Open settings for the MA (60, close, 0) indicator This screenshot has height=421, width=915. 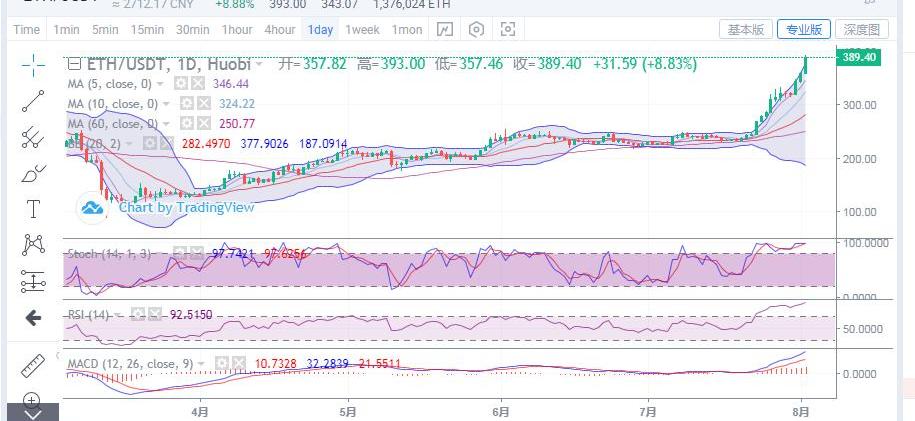(186, 123)
